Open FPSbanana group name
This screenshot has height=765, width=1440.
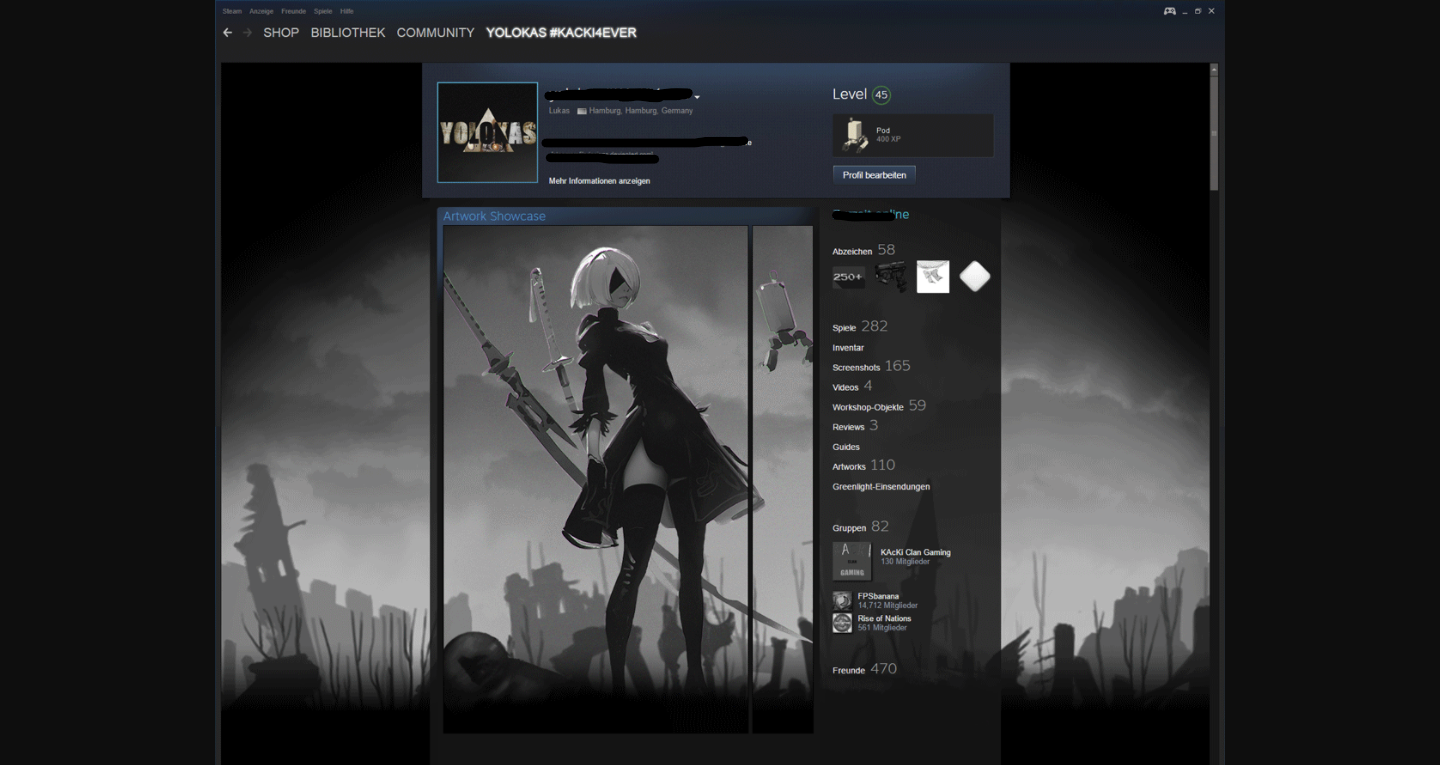tap(878, 596)
